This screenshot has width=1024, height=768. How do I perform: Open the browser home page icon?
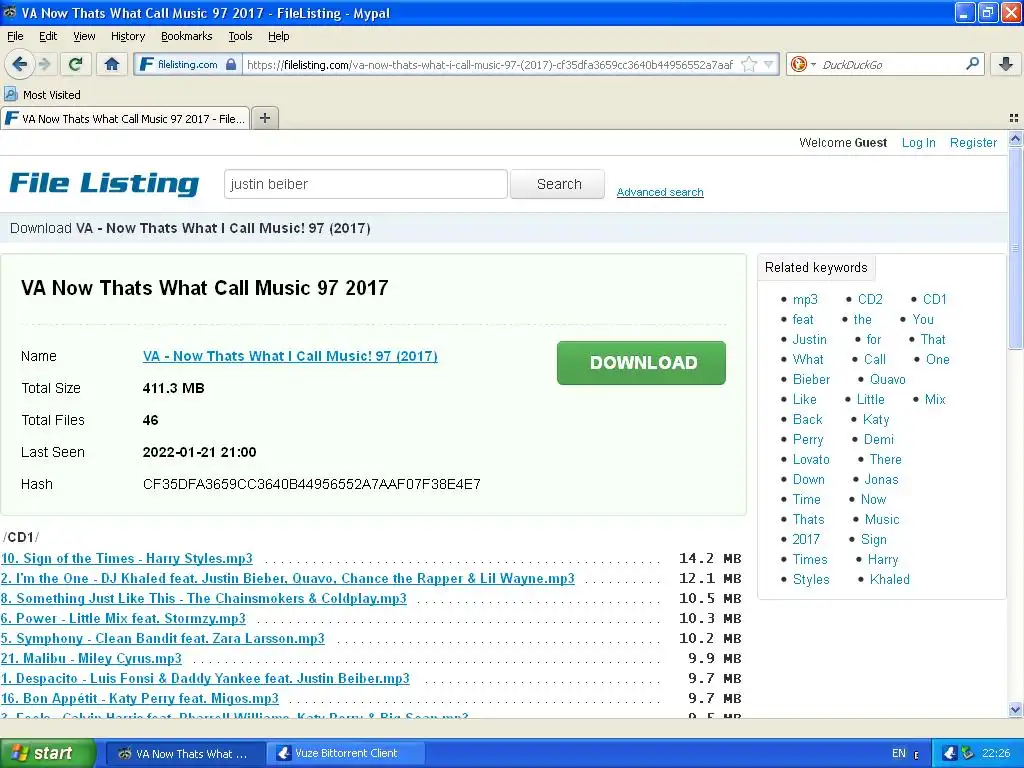click(x=112, y=64)
